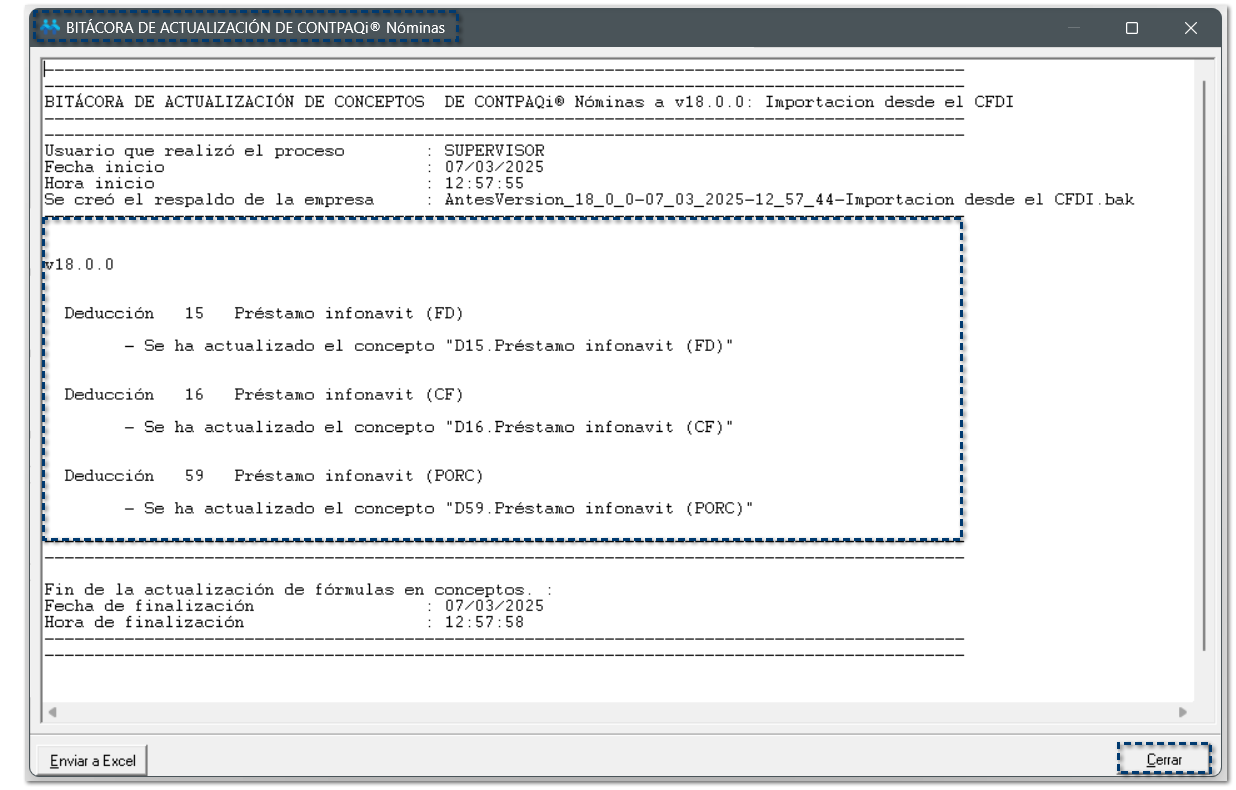This screenshot has height=790, width=1236.
Task: Click the window title 'BITÁCORA DE ACTUALIZACIÓN DE CONTPAQi® Nóminas'
Action: pyautogui.click(x=255, y=28)
